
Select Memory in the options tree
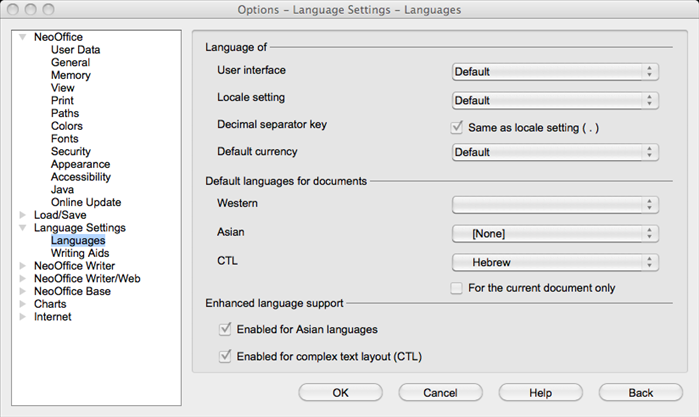click(71, 75)
